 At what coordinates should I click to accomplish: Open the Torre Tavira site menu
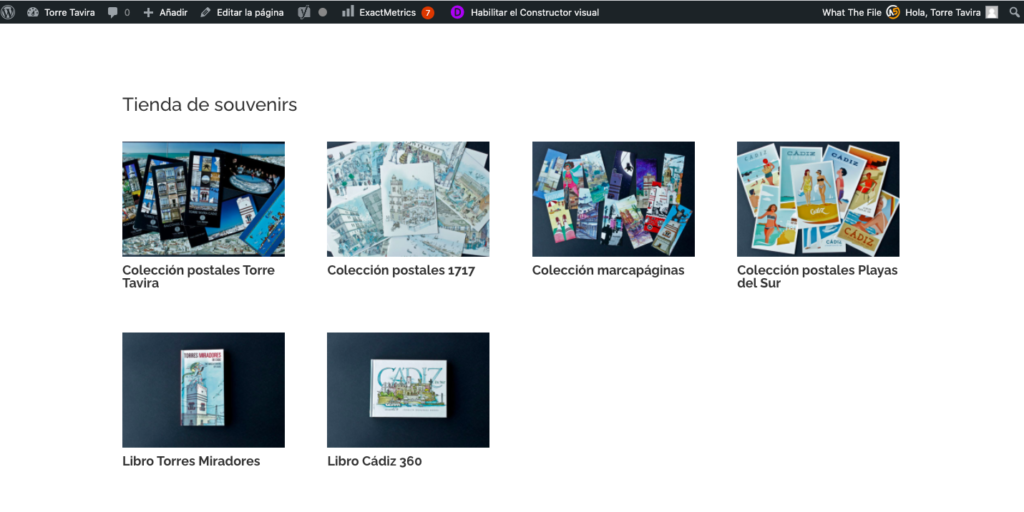tap(60, 12)
